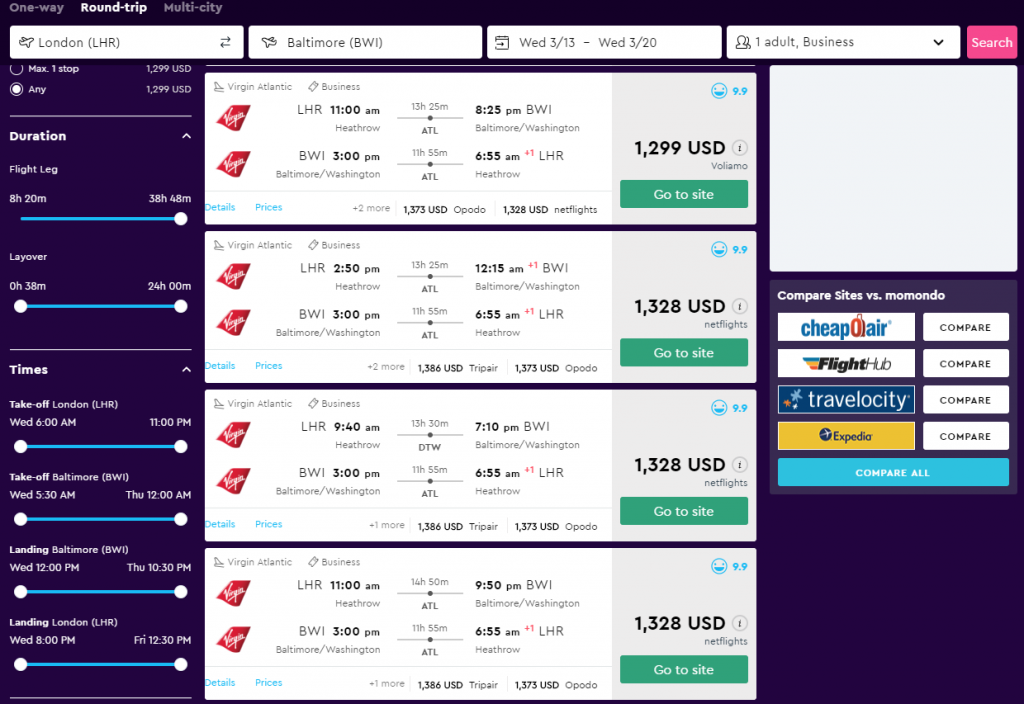The width and height of the screenshot is (1024, 704).
Task: Switch to the Multi-city trip tab
Action: click(x=193, y=8)
